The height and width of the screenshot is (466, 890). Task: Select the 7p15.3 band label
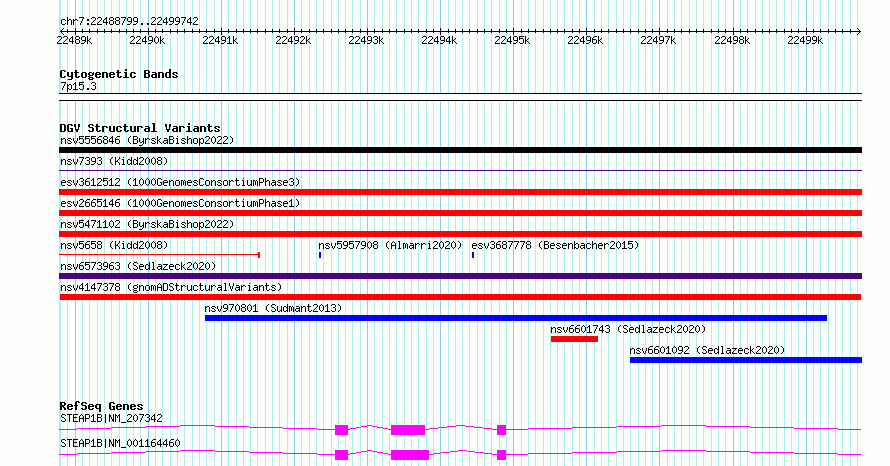pyautogui.click(x=78, y=87)
